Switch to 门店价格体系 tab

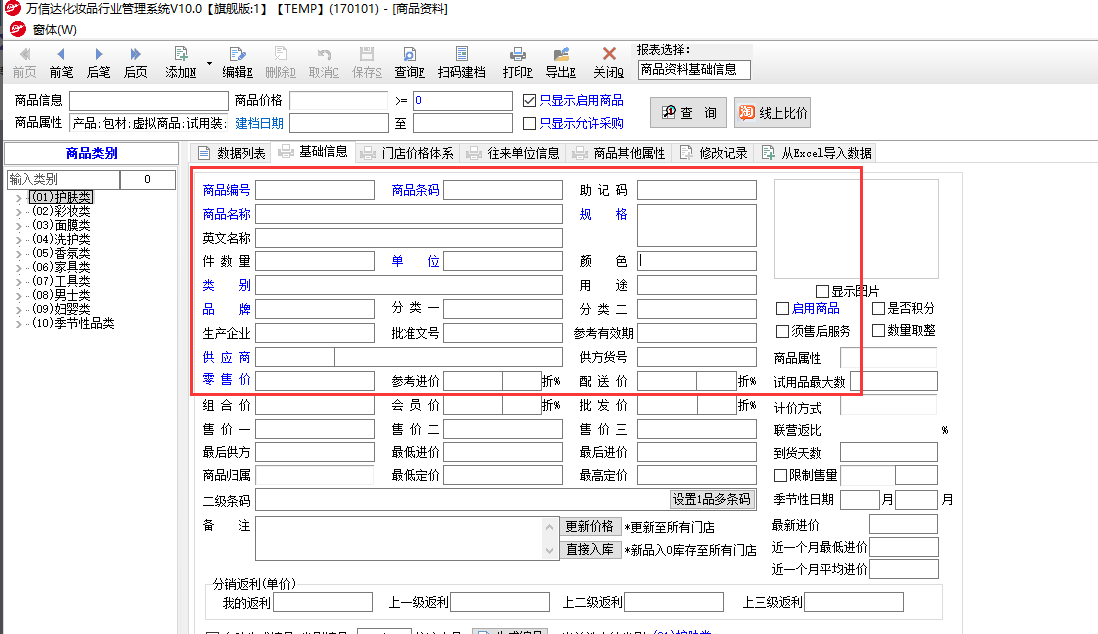point(407,153)
